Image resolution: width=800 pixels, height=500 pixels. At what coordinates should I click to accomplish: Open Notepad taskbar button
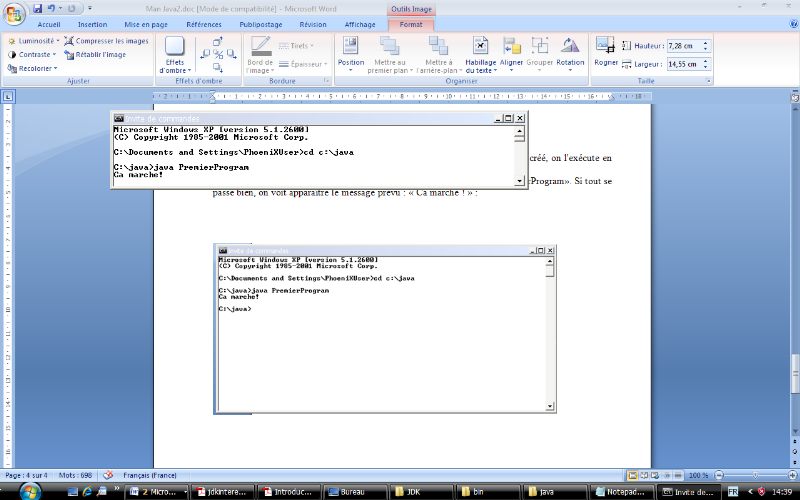click(x=621, y=492)
